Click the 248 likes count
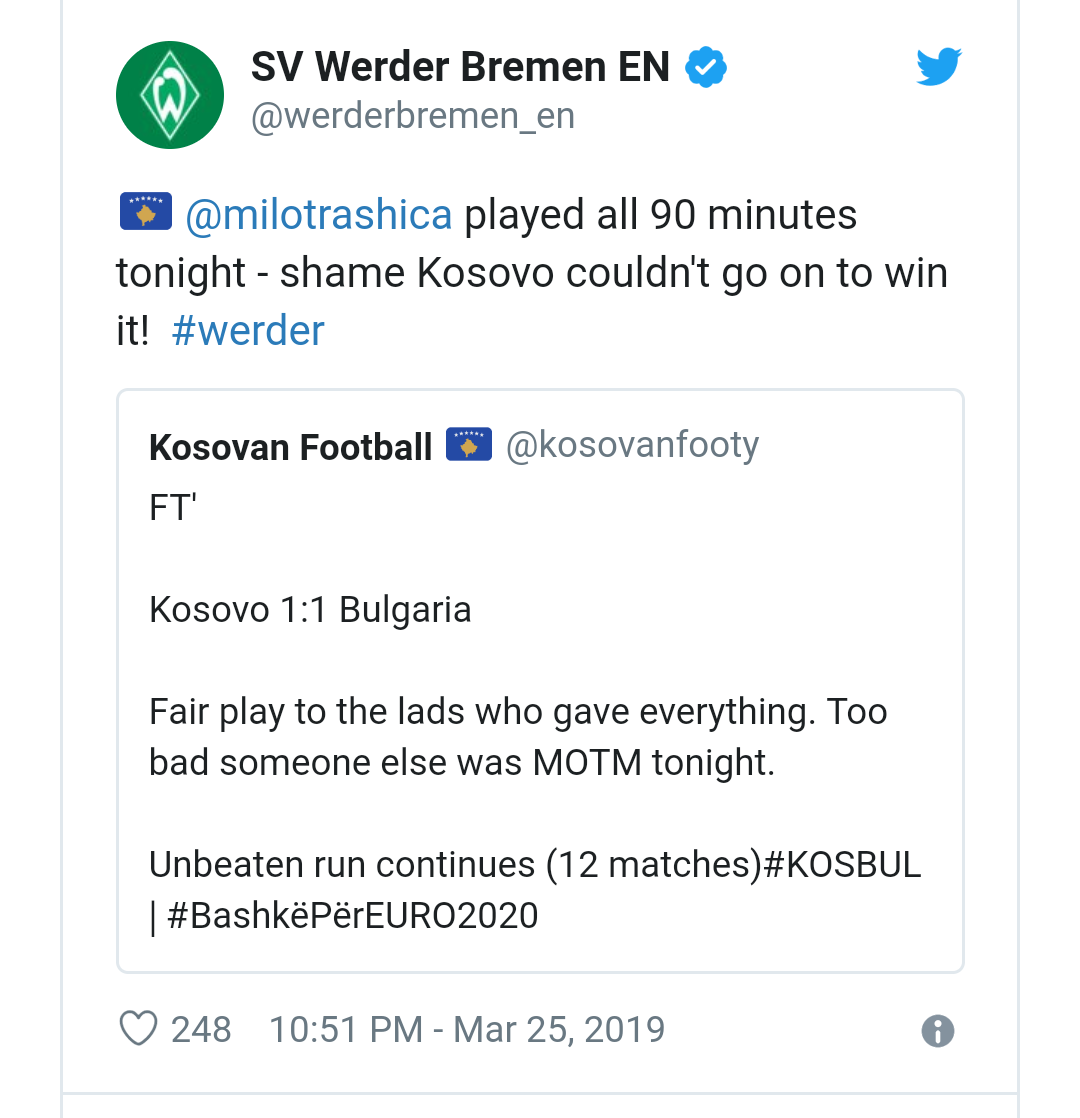The width and height of the screenshot is (1080, 1118). 201,1030
